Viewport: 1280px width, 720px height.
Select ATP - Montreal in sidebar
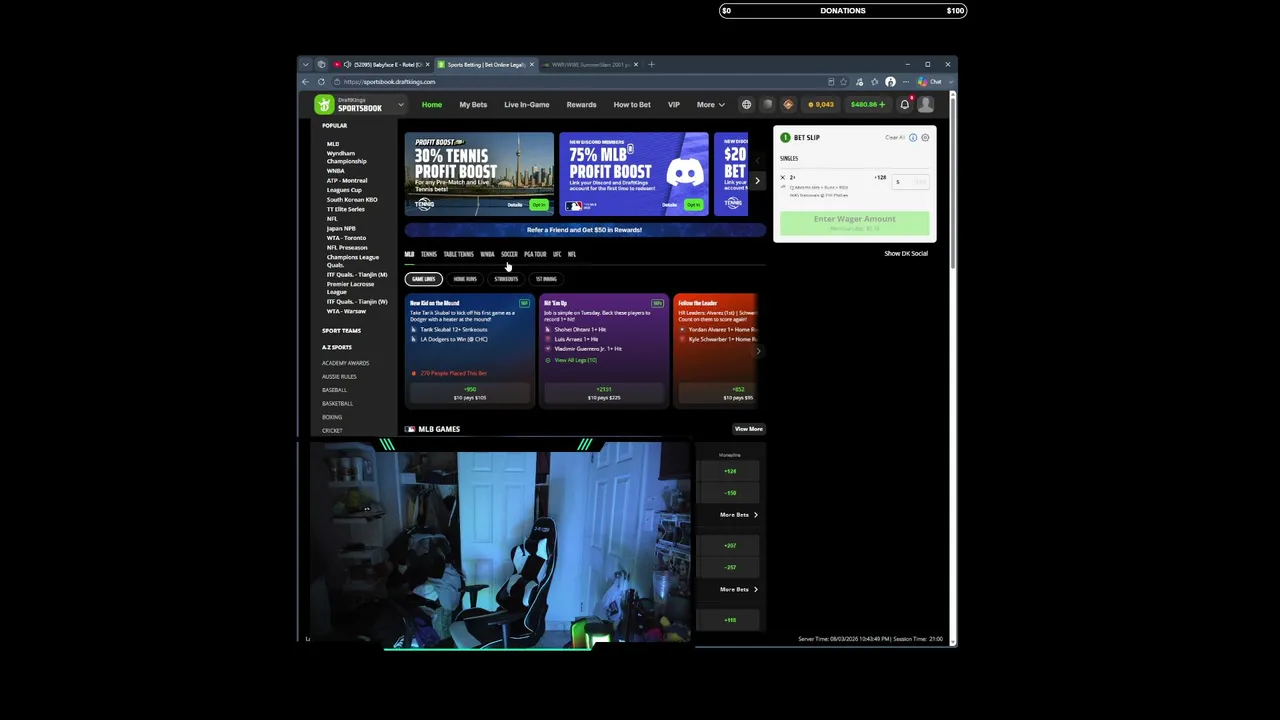coord(347,180)
